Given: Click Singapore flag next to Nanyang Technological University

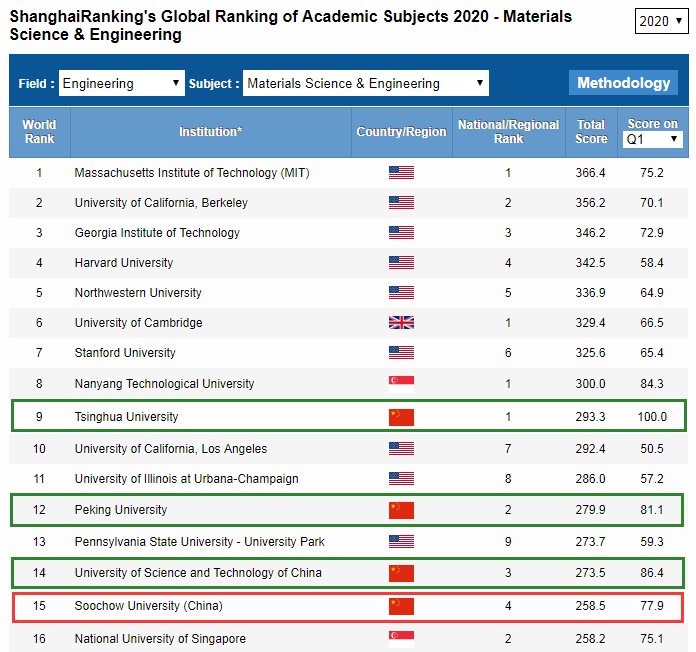Looking at the screenshot, I should pyautogui.click(x=401, y=384).
